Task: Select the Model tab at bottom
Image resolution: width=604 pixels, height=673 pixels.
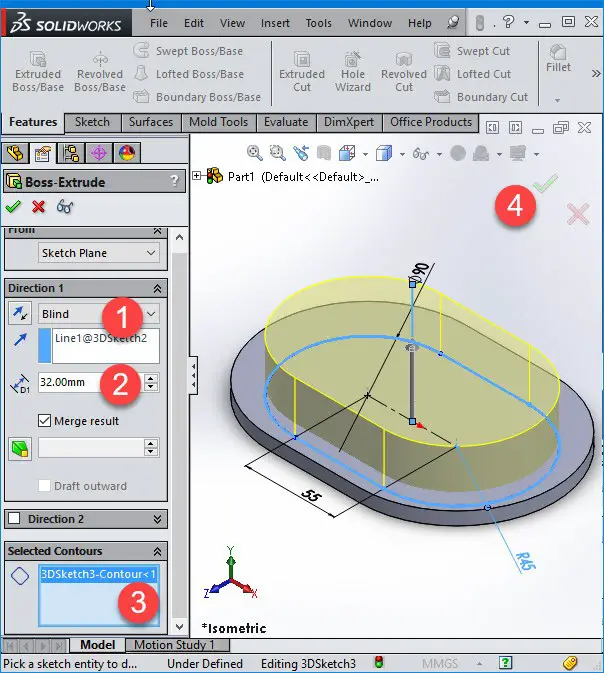Action: coord(97,645)
